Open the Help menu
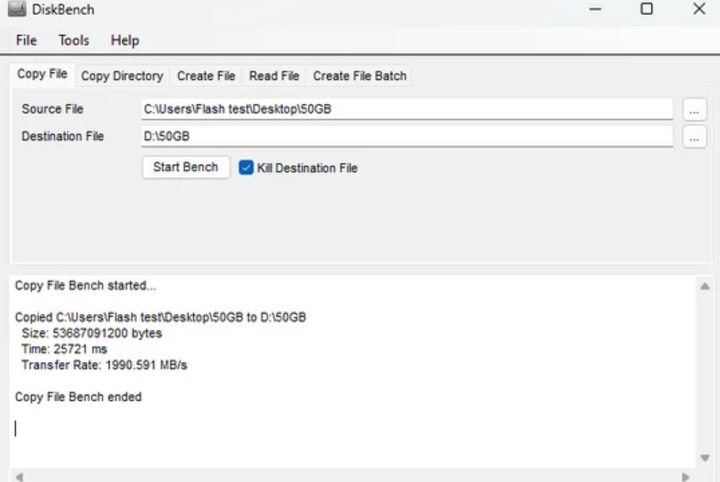This screenshot has height=482, width=720. 125,40
